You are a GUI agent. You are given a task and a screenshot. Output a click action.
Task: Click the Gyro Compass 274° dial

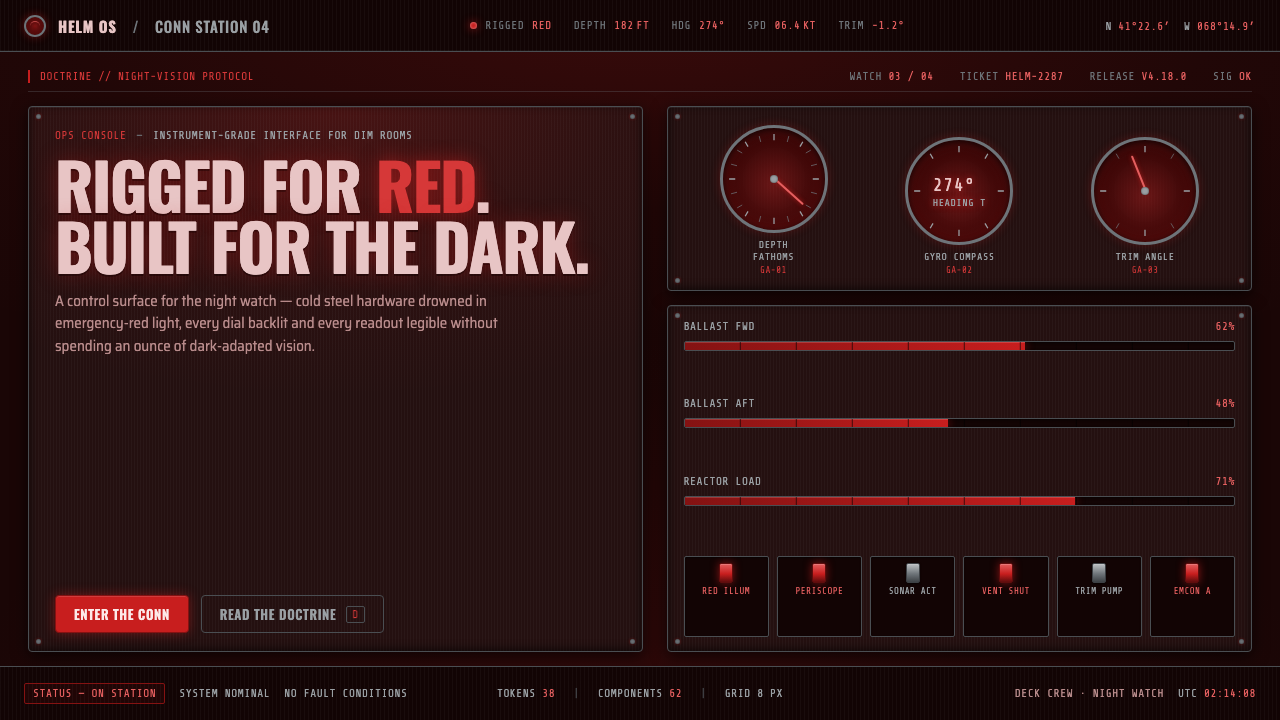(959, 191)
